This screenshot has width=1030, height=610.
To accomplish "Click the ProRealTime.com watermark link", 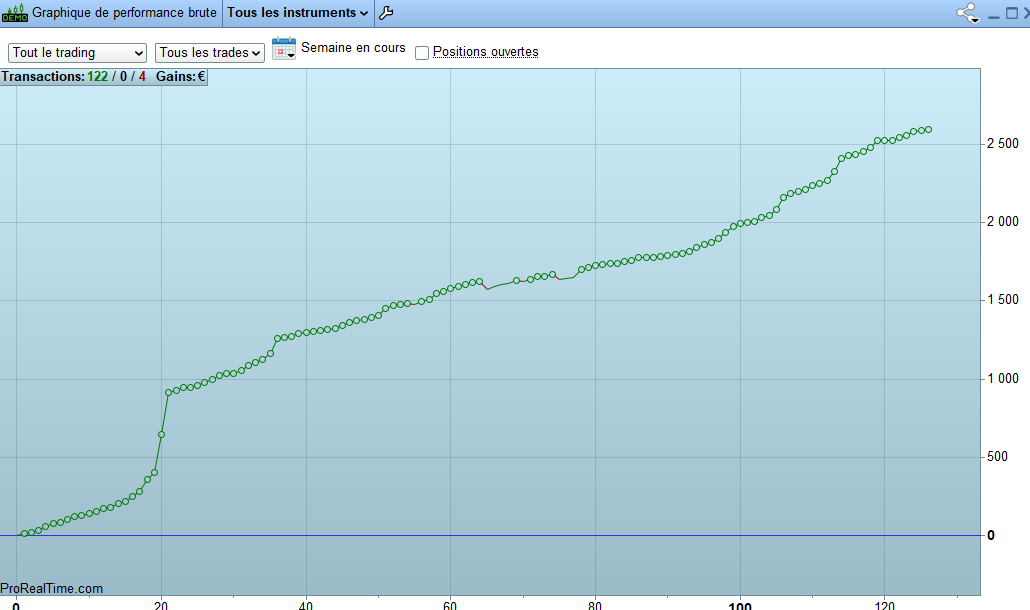I will (51, 588).
